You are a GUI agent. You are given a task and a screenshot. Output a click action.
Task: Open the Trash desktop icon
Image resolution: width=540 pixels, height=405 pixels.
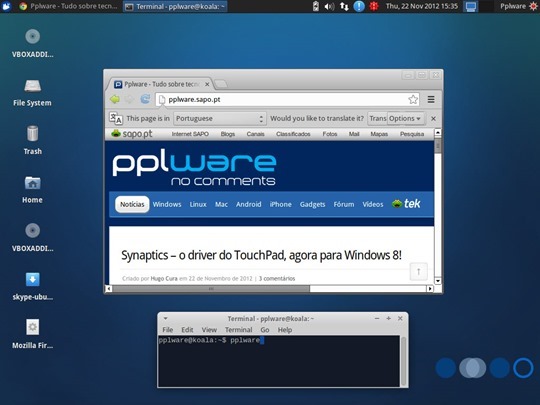(32, 133)
